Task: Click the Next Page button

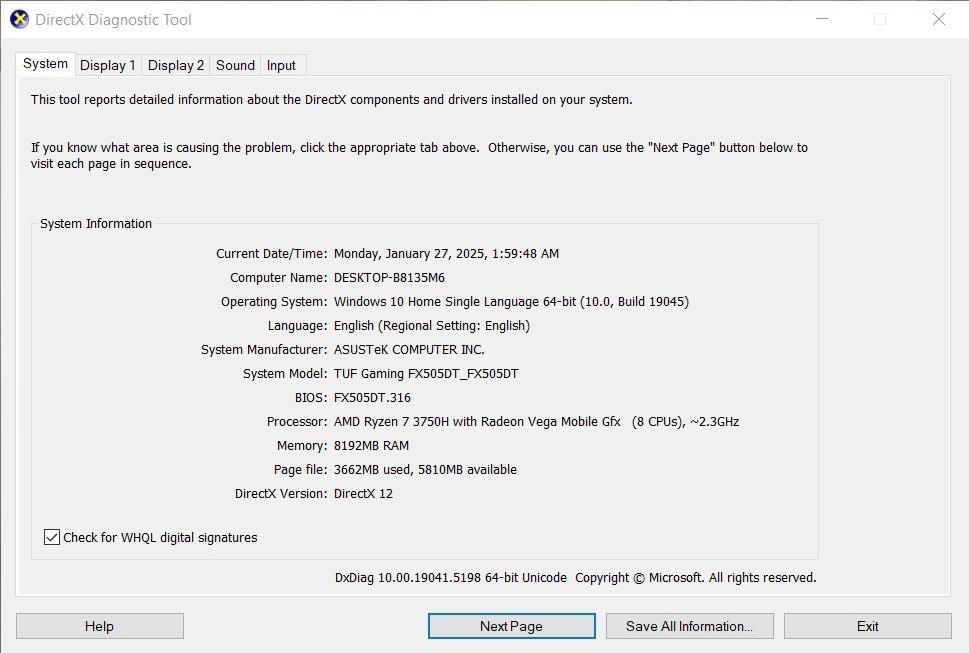Action: [x=511, y=625]
